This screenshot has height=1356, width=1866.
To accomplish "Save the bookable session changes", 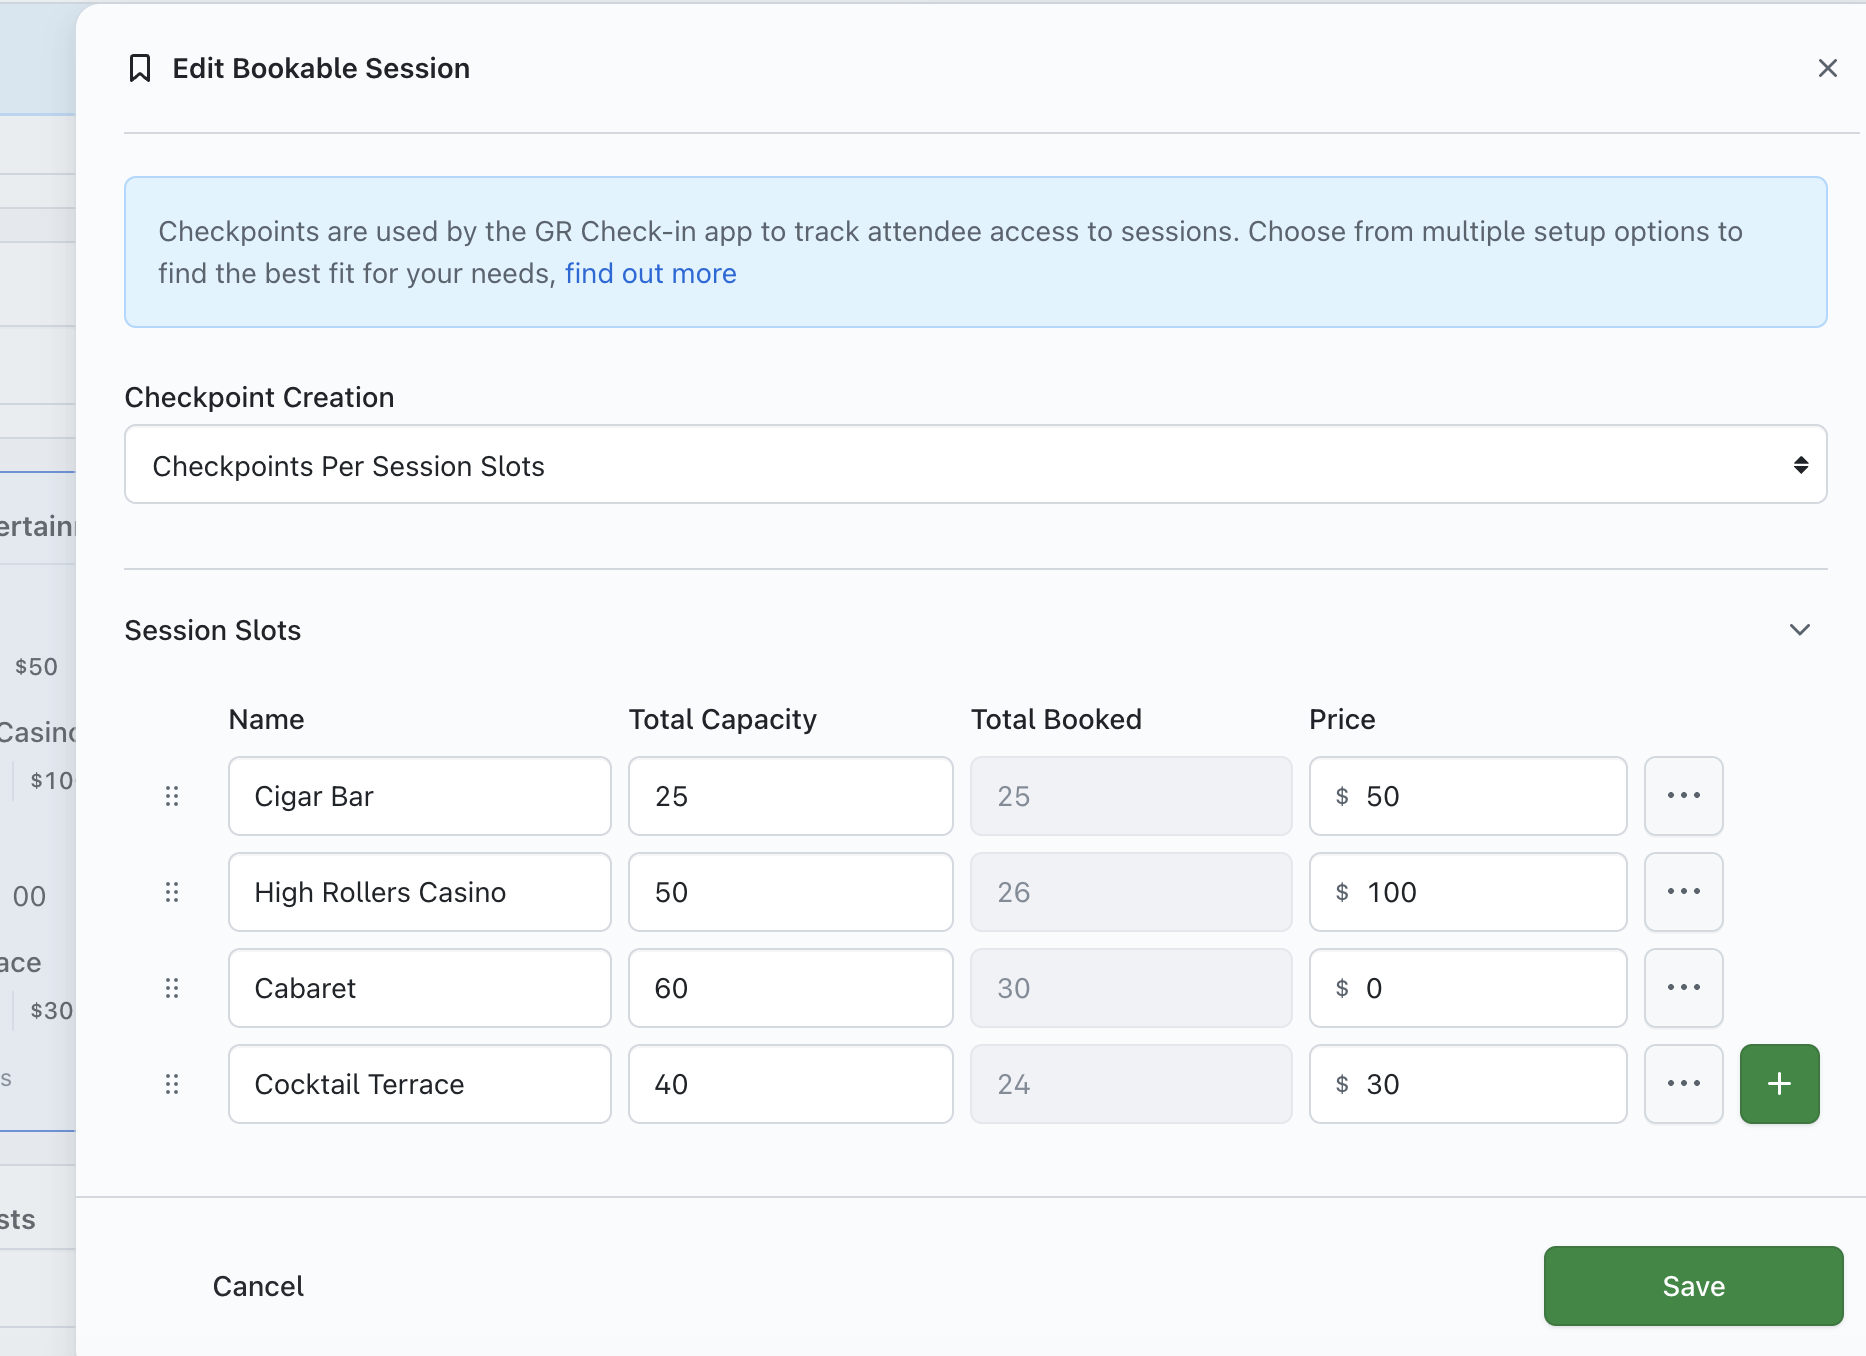I will point(1693,1286).
